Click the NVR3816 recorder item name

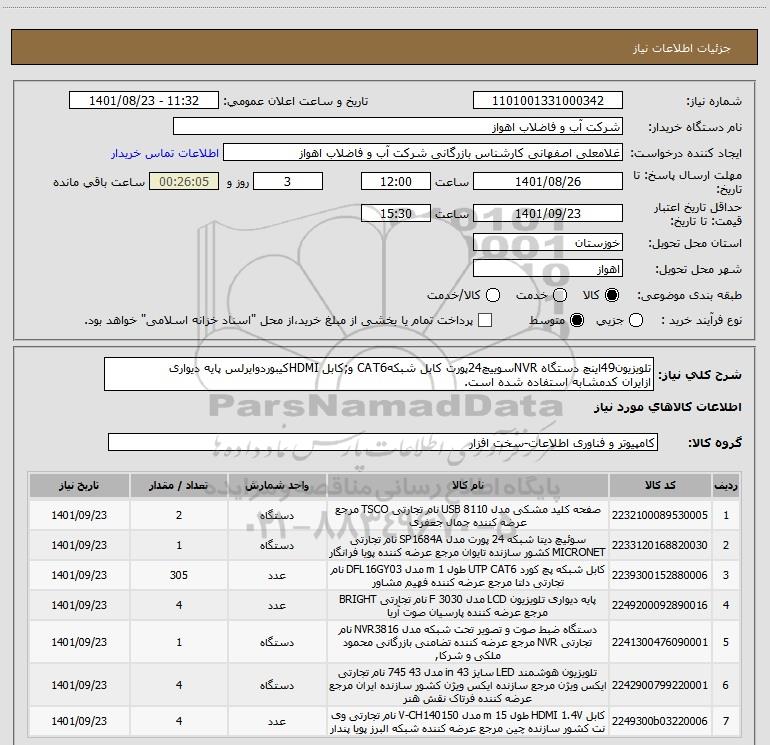click(468, 642)
